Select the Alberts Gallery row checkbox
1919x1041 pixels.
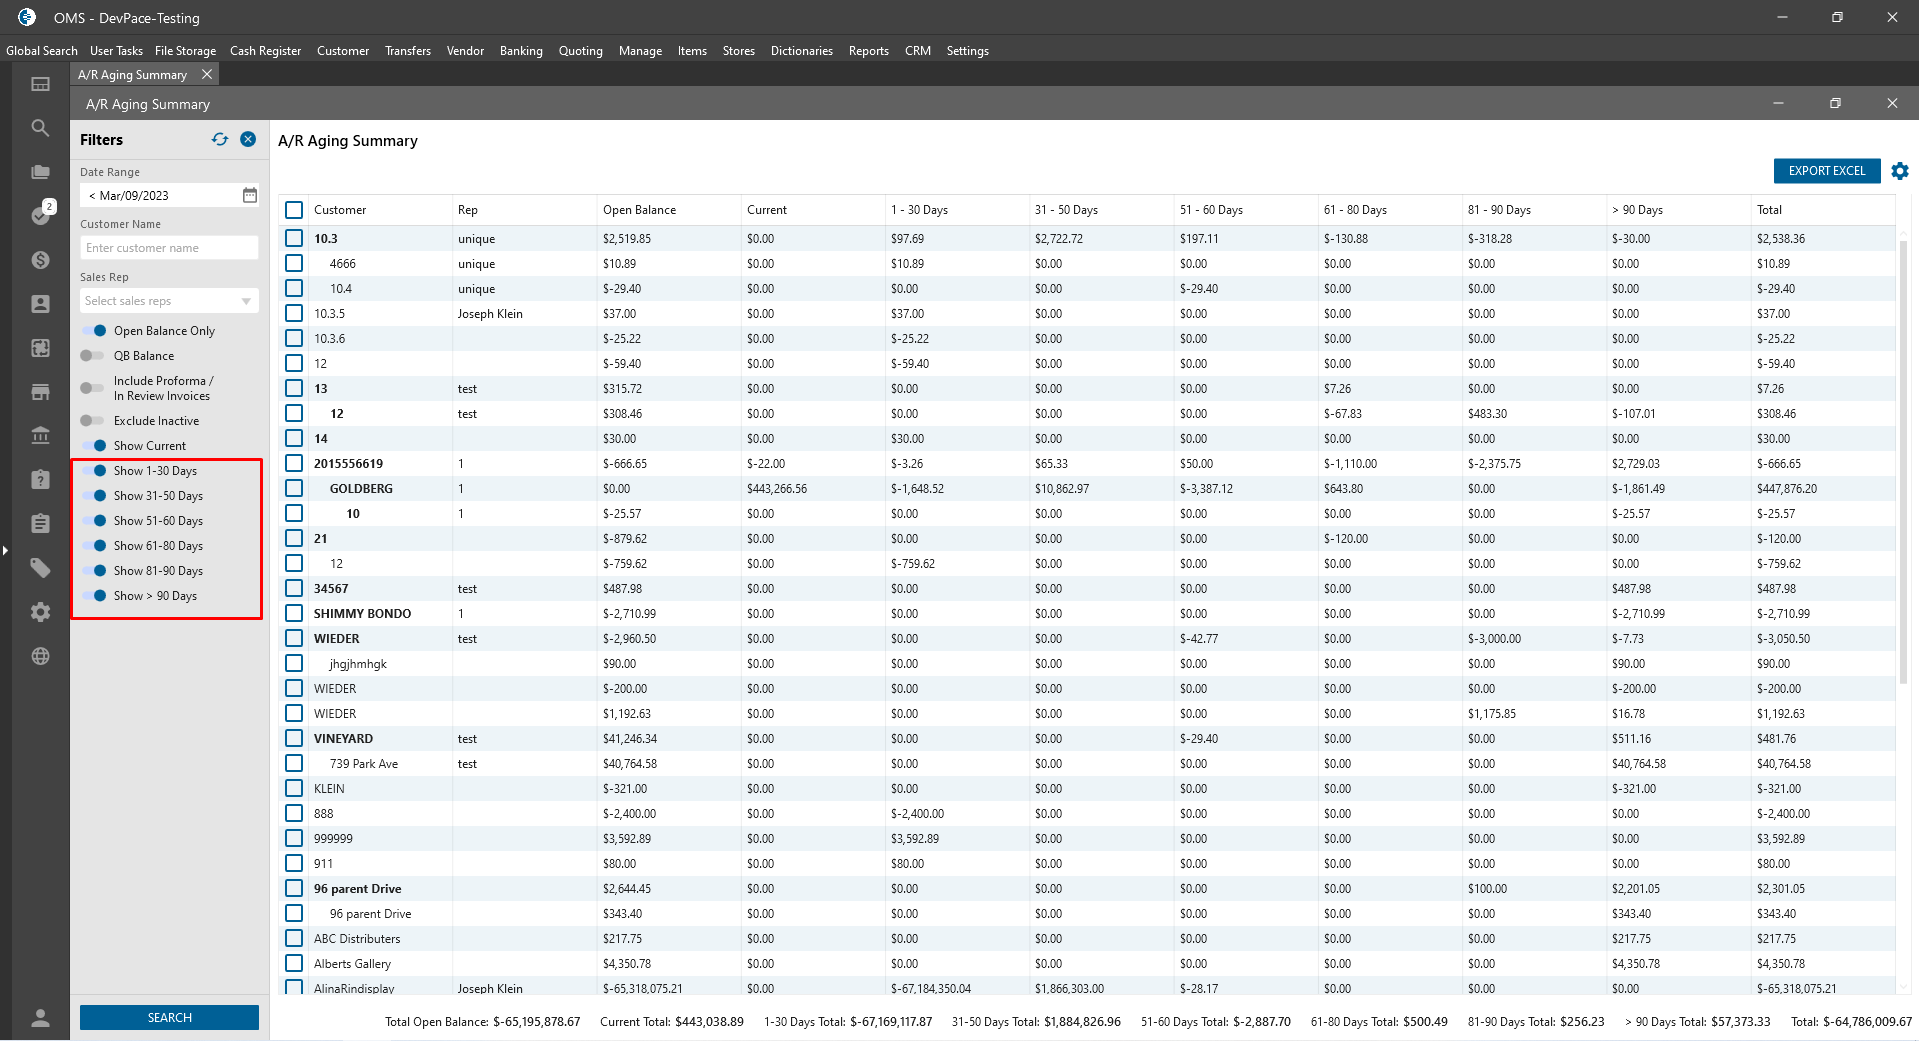tap(294, 963)
